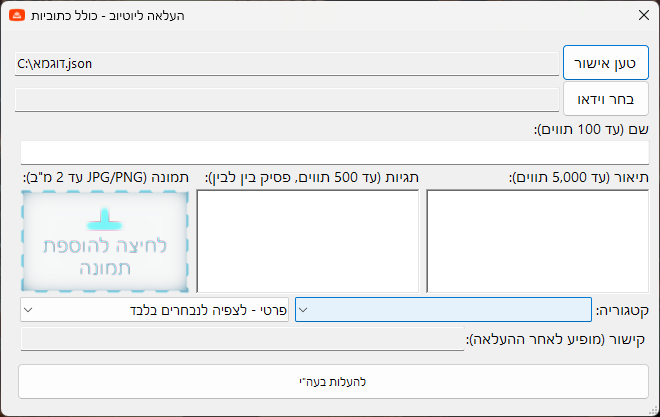Focus the תגיות tags text box

pyautogui.click(x=308, y=240)
